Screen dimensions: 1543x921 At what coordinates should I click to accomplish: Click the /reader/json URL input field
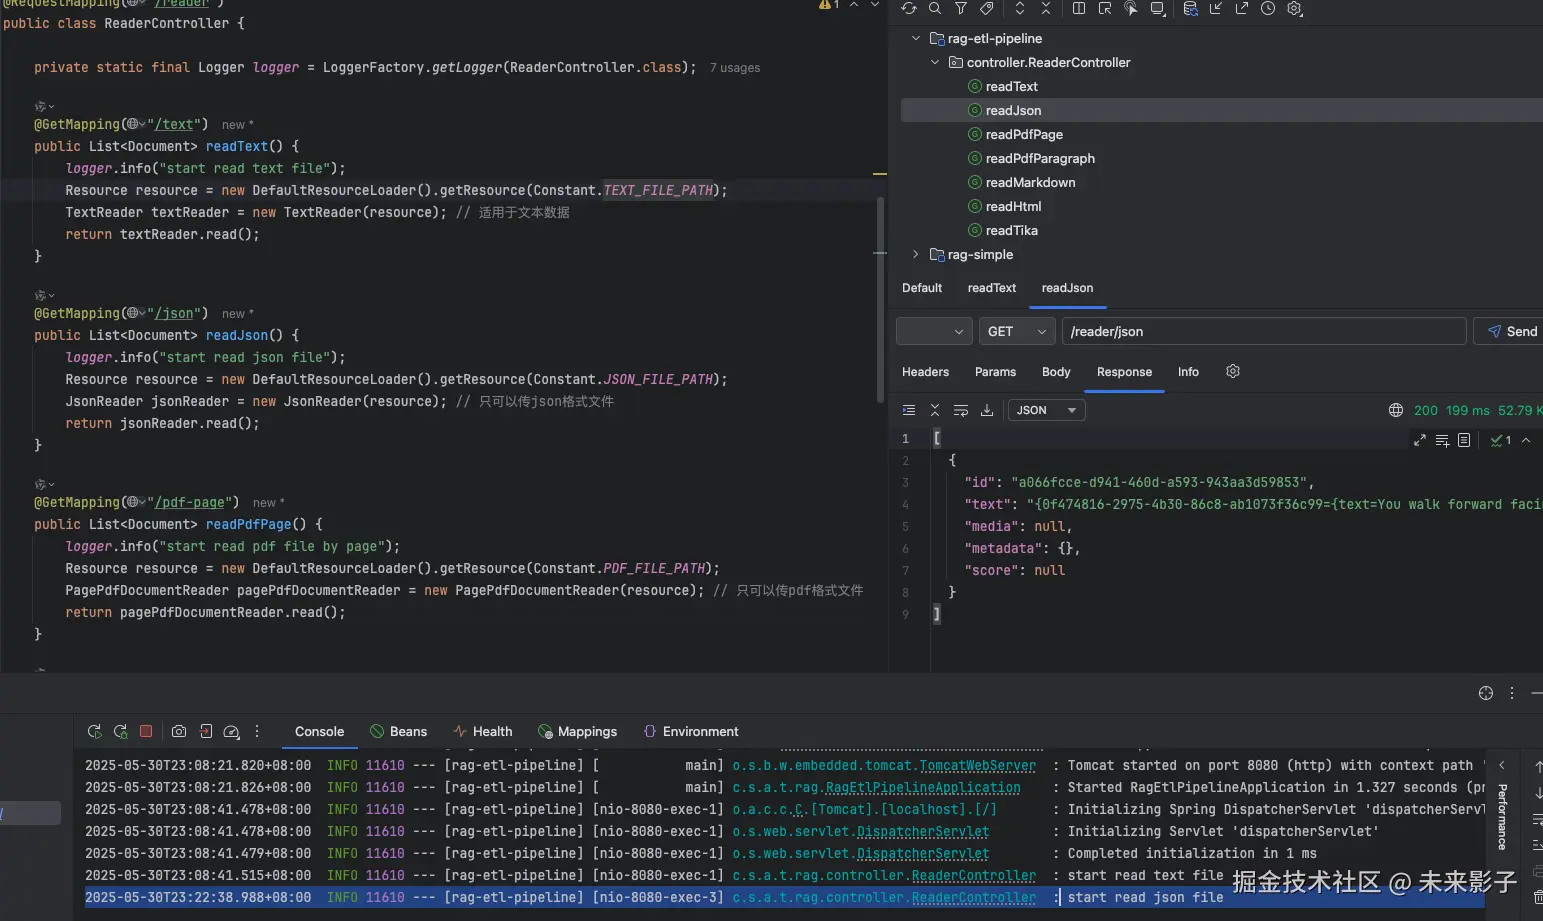click(x=1262, y=332)
